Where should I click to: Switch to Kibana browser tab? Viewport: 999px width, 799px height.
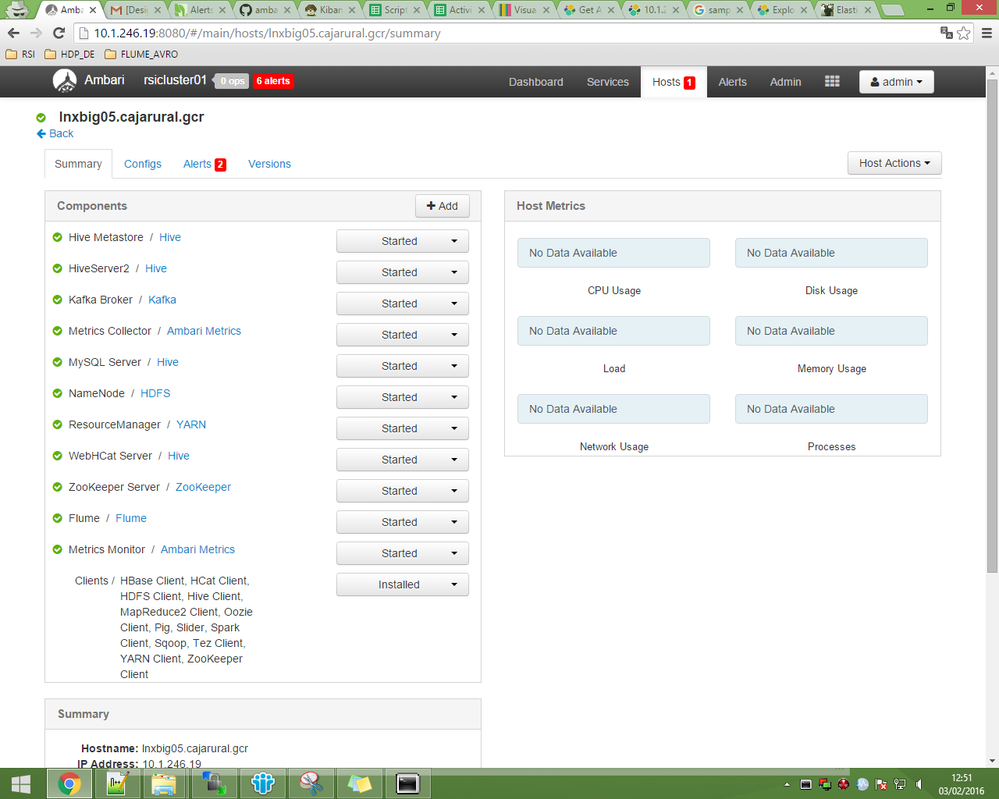(329, 10)
